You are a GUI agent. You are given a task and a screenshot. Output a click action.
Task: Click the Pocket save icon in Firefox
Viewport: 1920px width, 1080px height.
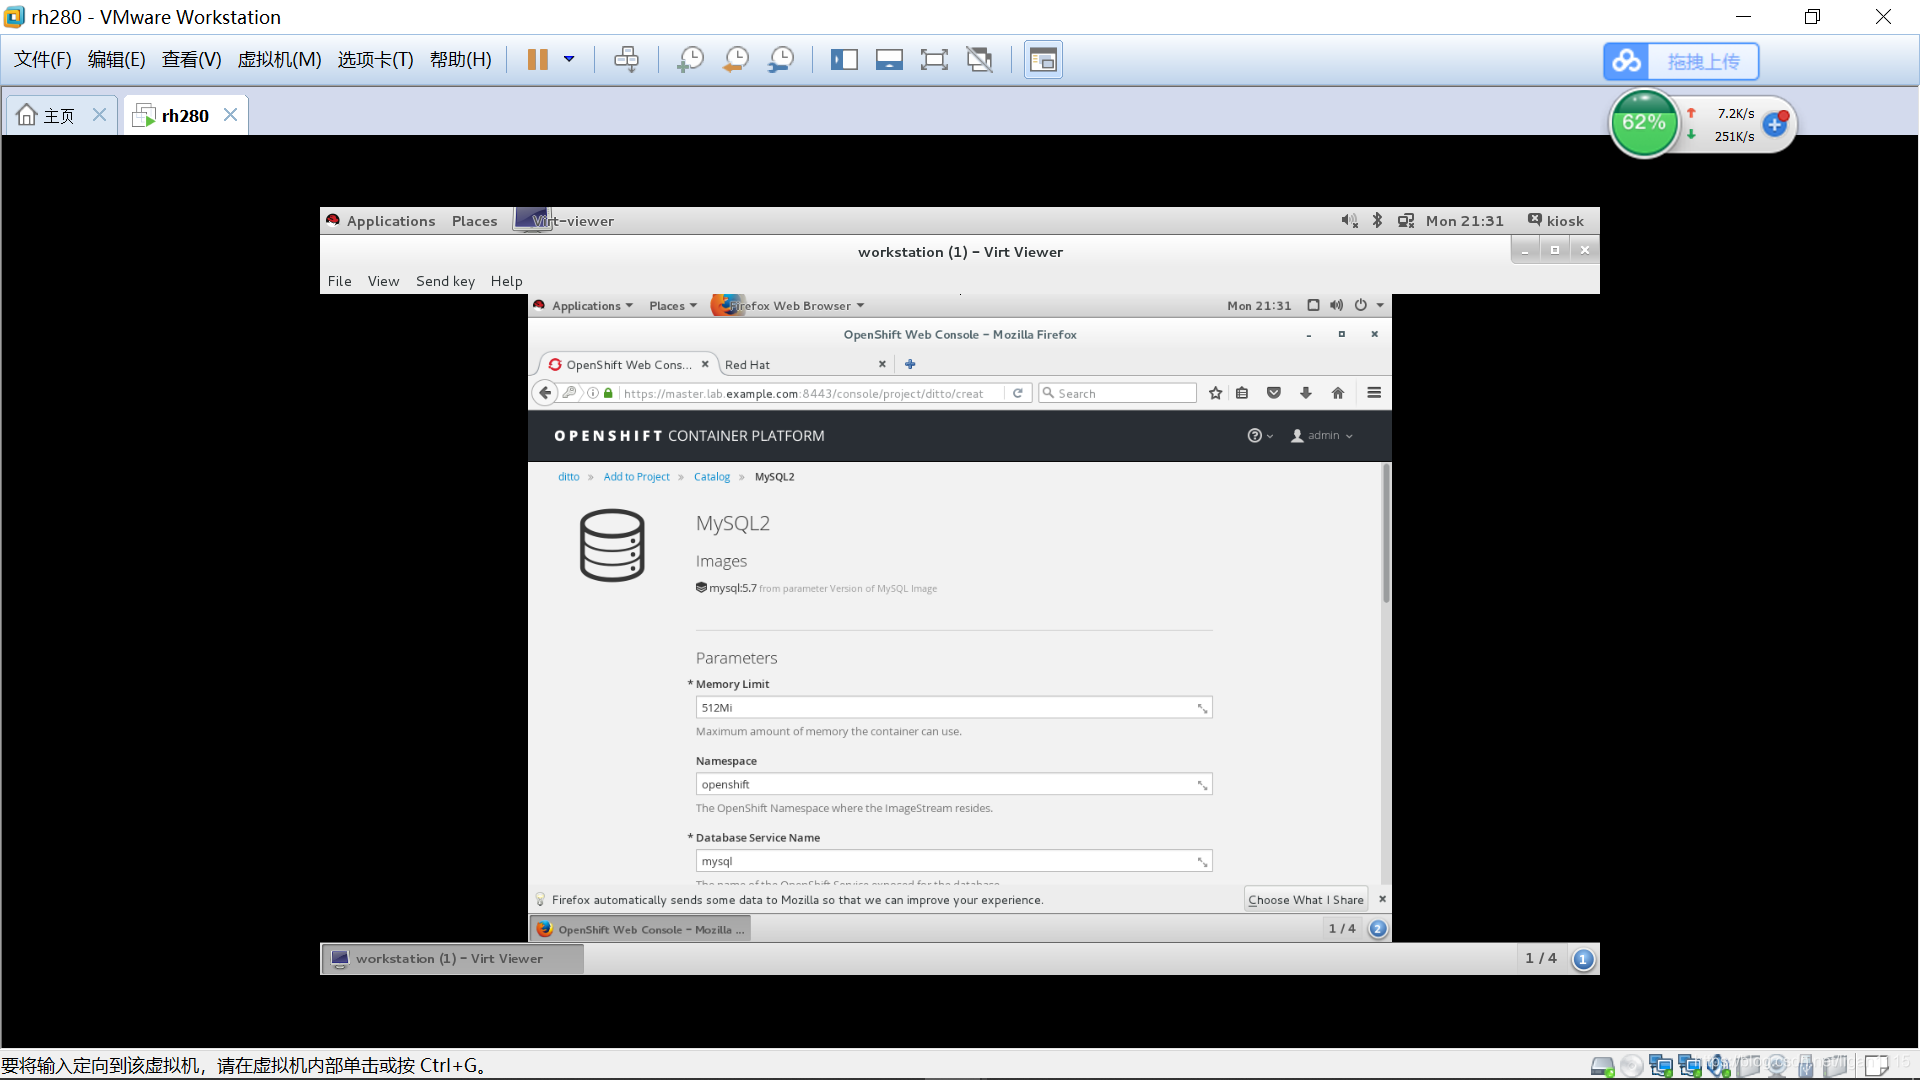point(1274,393)
